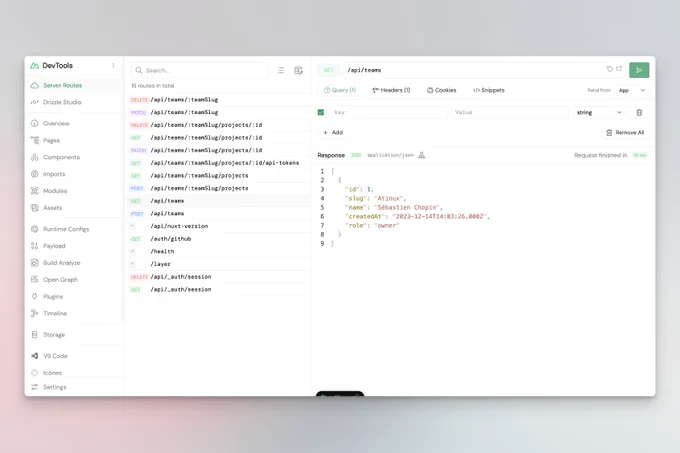The height and width of the screenshot is (453, 680).
Task: Open the request in a new tab icon
Action: (x=619, y=69)
